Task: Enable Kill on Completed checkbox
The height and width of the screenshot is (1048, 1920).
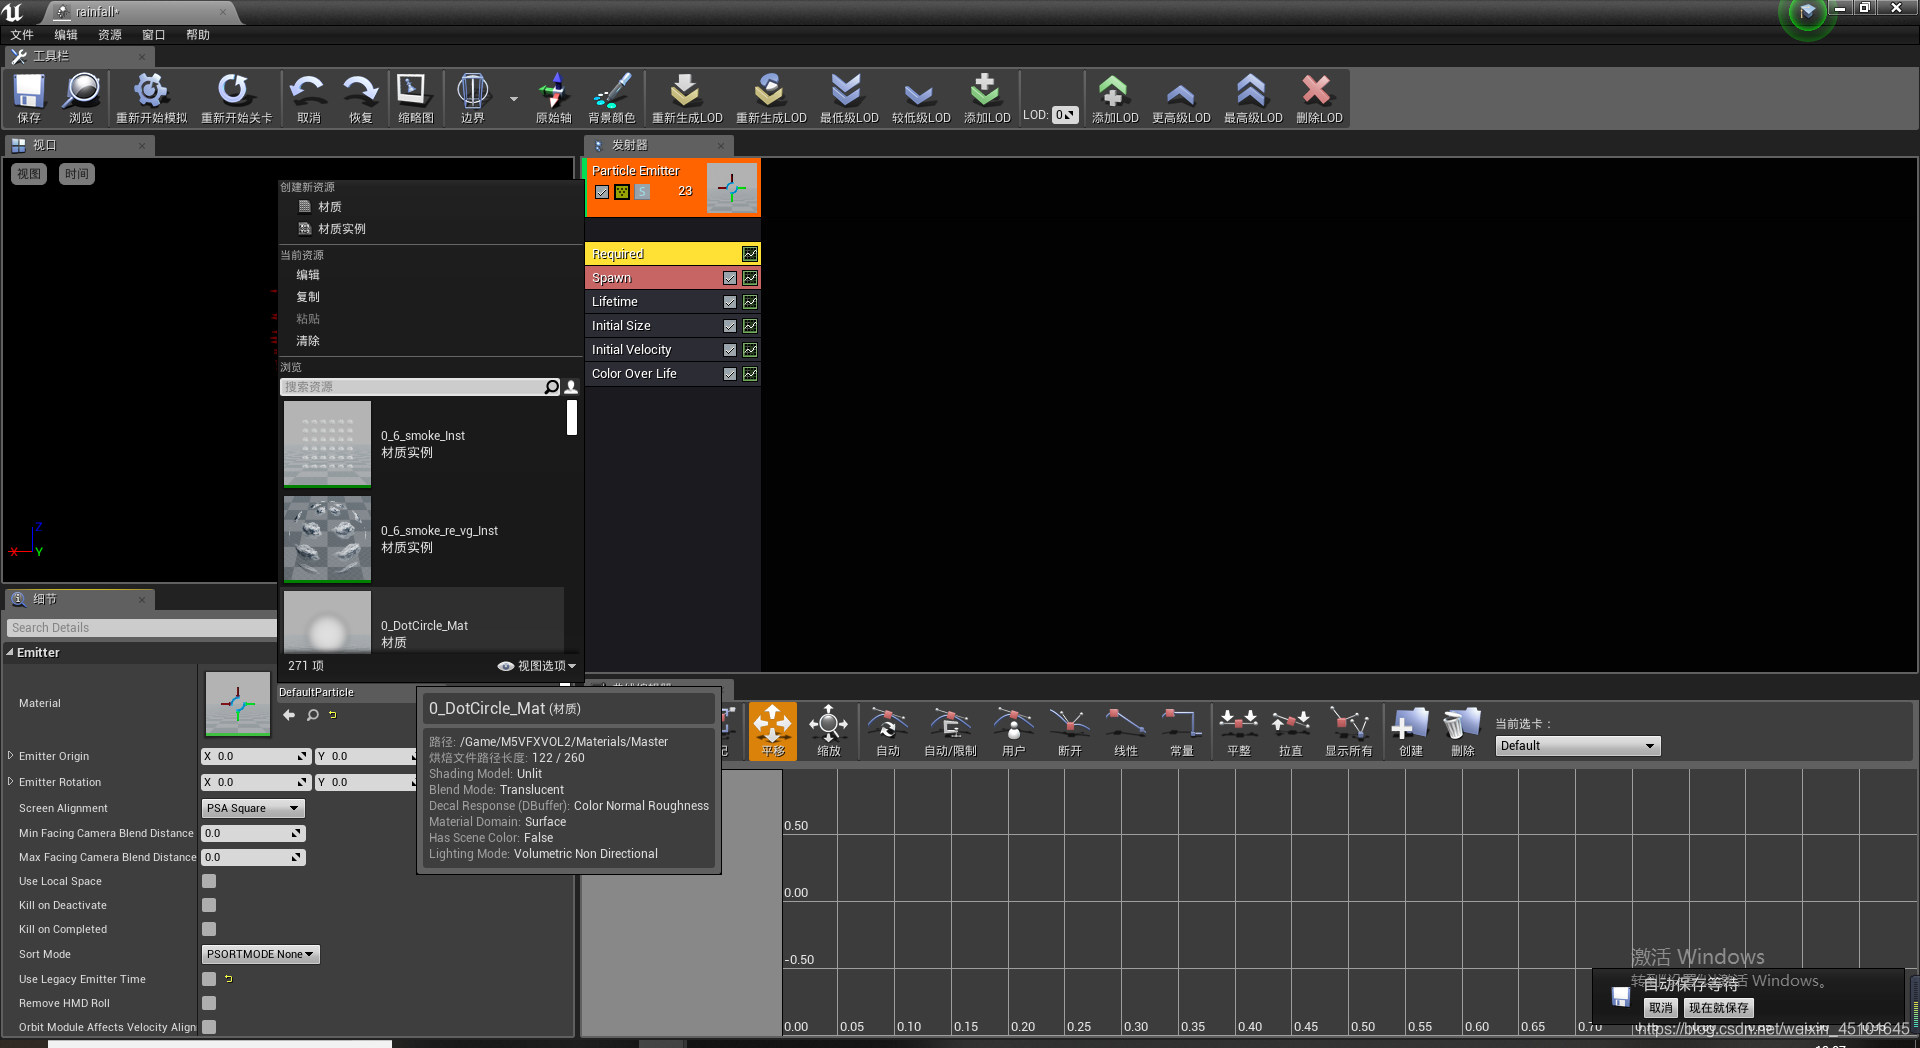Action: pyautogui.click(x=209, y=929)
